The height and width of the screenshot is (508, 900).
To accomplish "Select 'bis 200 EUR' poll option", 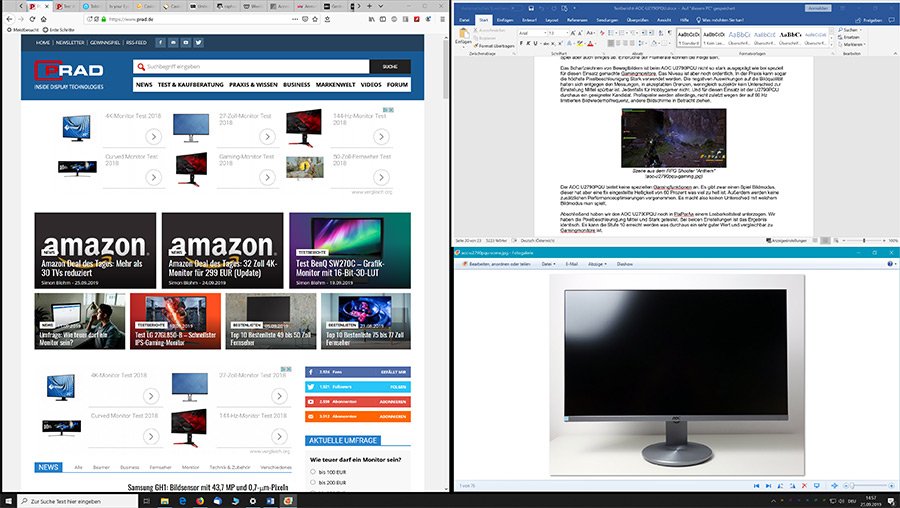I will 313,483.
